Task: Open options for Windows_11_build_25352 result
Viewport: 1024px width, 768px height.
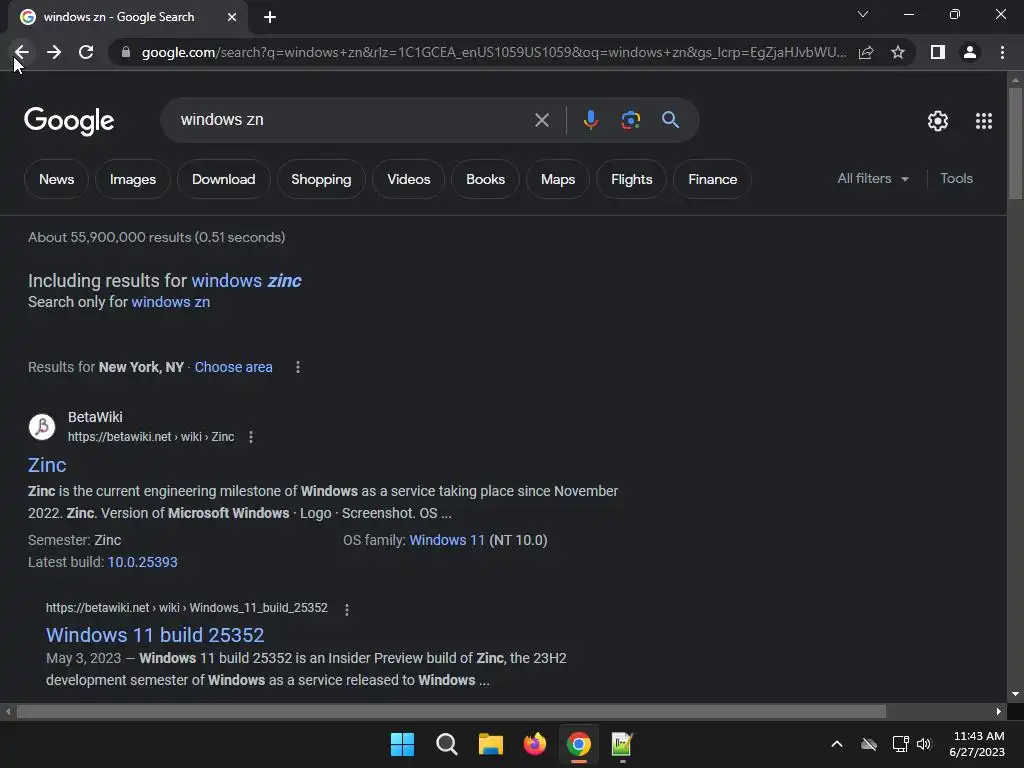Action: coord(347,609)
